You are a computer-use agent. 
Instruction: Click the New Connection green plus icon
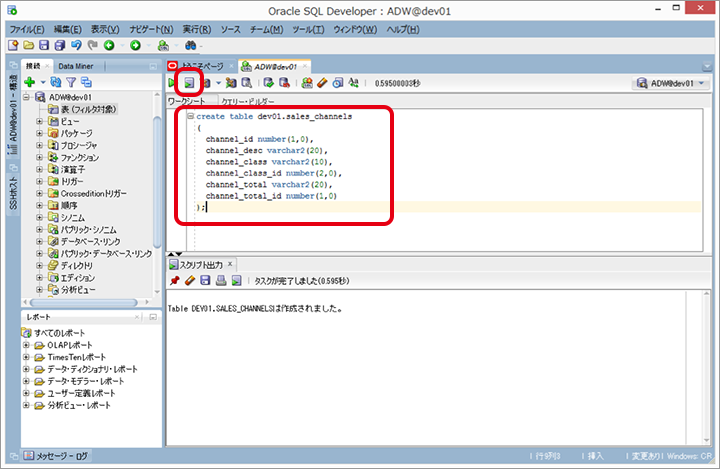(x=30, y=81)
